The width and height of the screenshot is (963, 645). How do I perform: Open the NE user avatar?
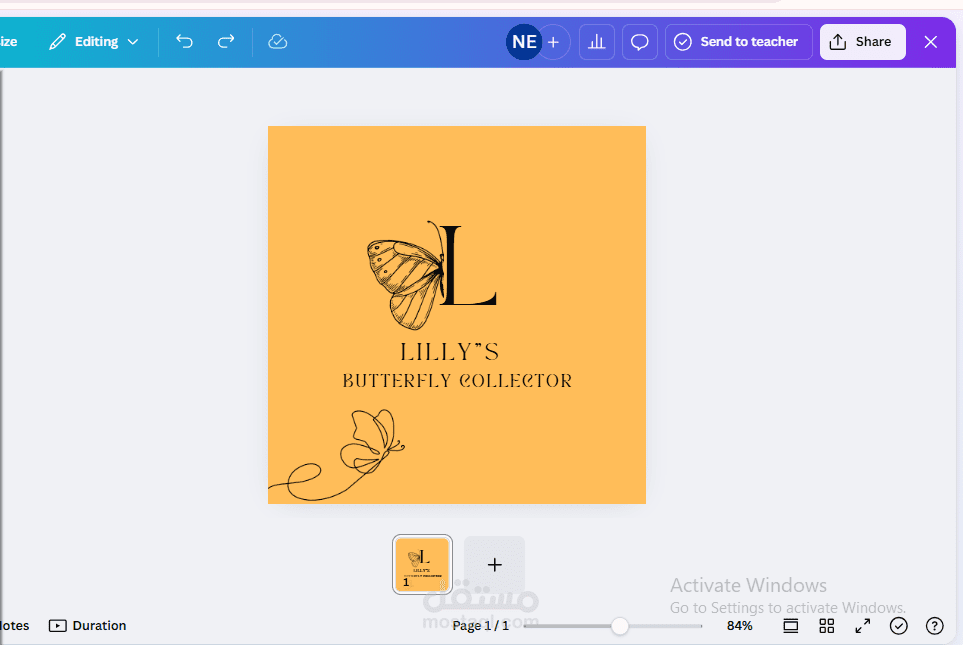pyautogui.click(x=524, y=42)
